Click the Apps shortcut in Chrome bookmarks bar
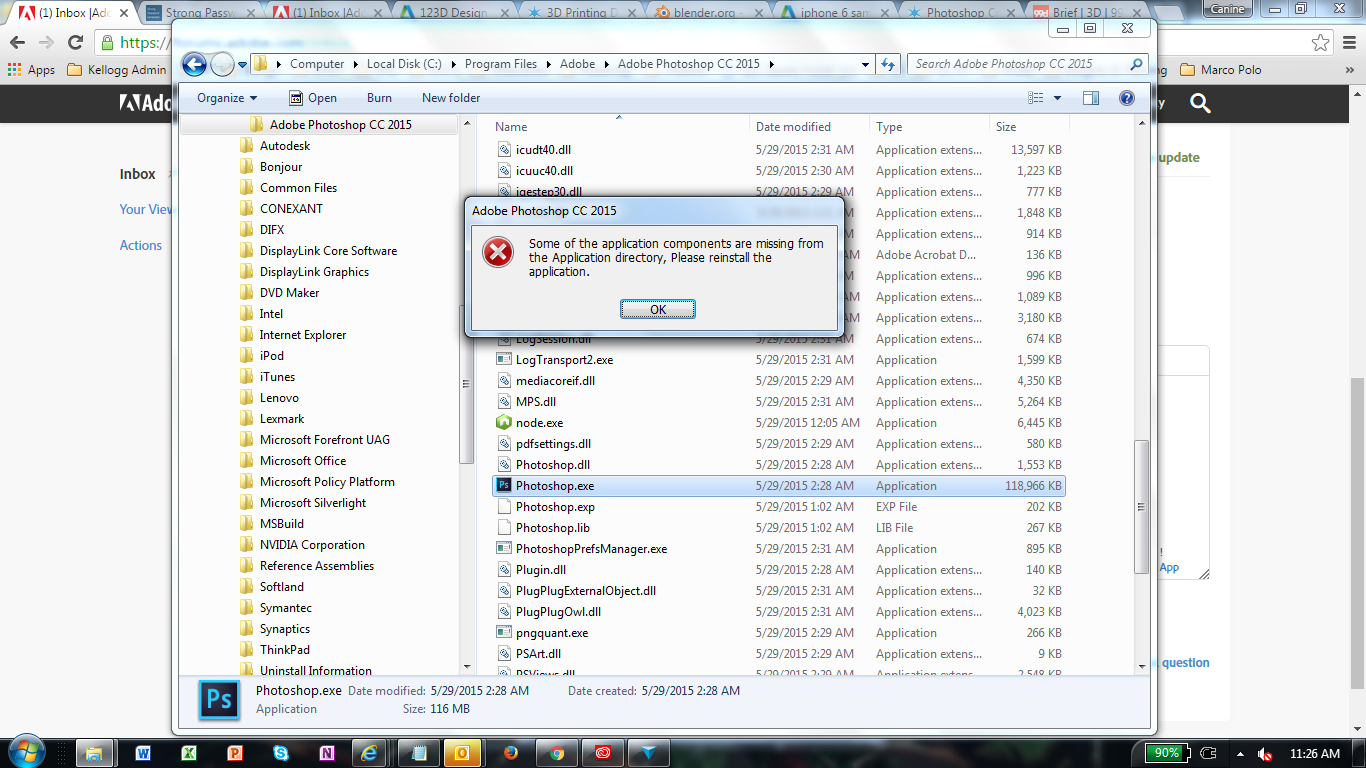 coord(31,70)
